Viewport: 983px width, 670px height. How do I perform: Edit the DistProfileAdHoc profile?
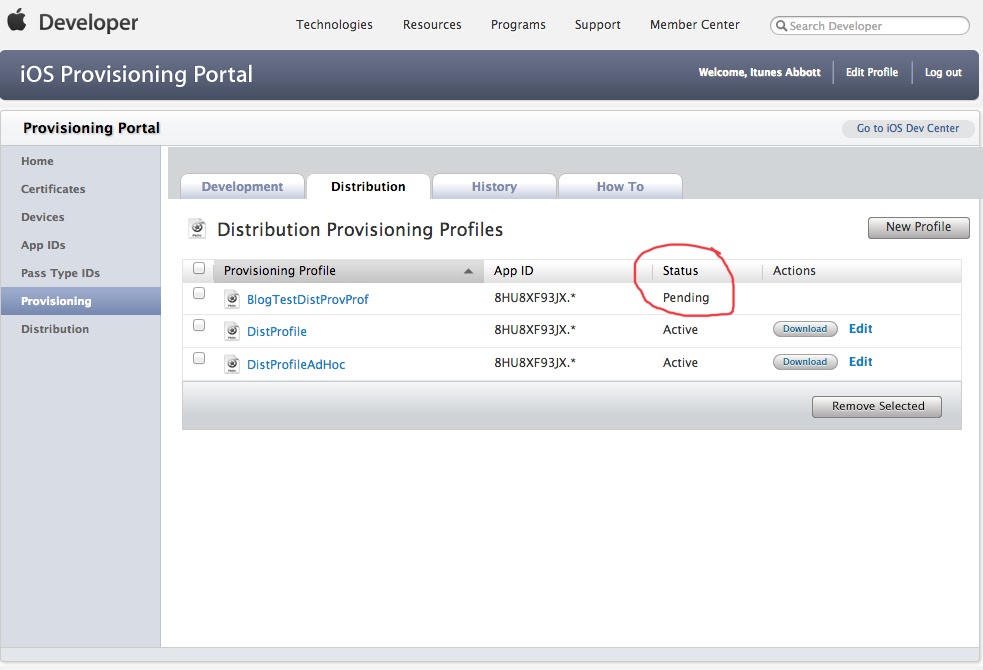coord(860,362)
